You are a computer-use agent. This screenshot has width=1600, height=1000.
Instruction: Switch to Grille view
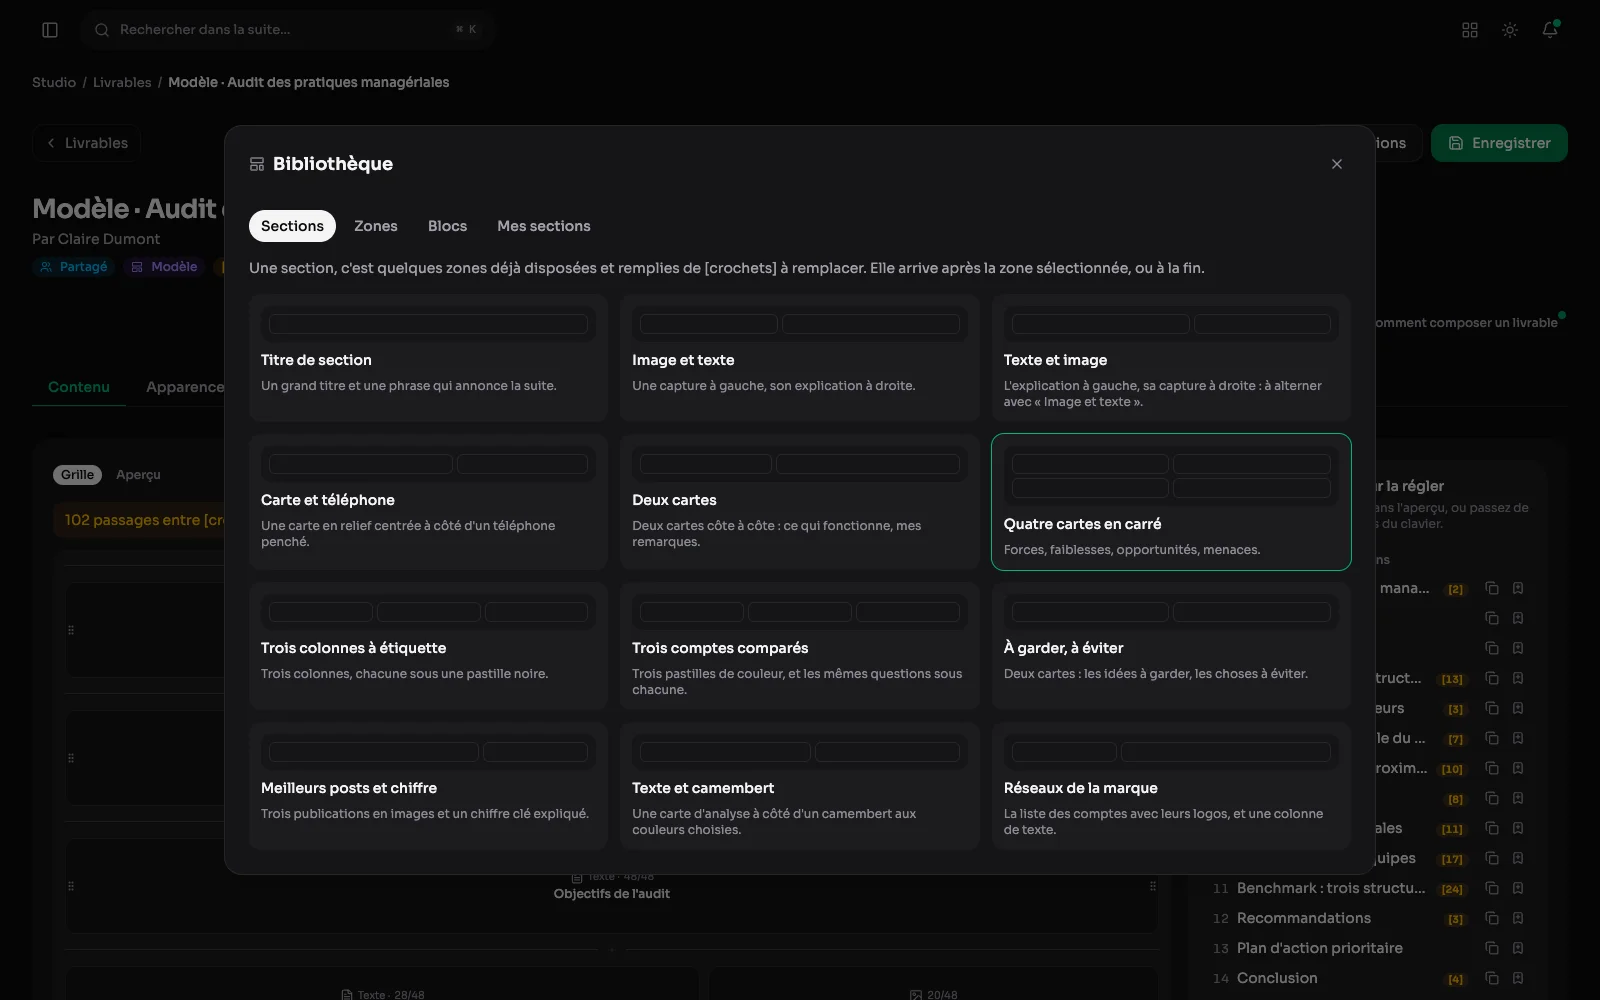pyautogui.click(x=77, y=475)
